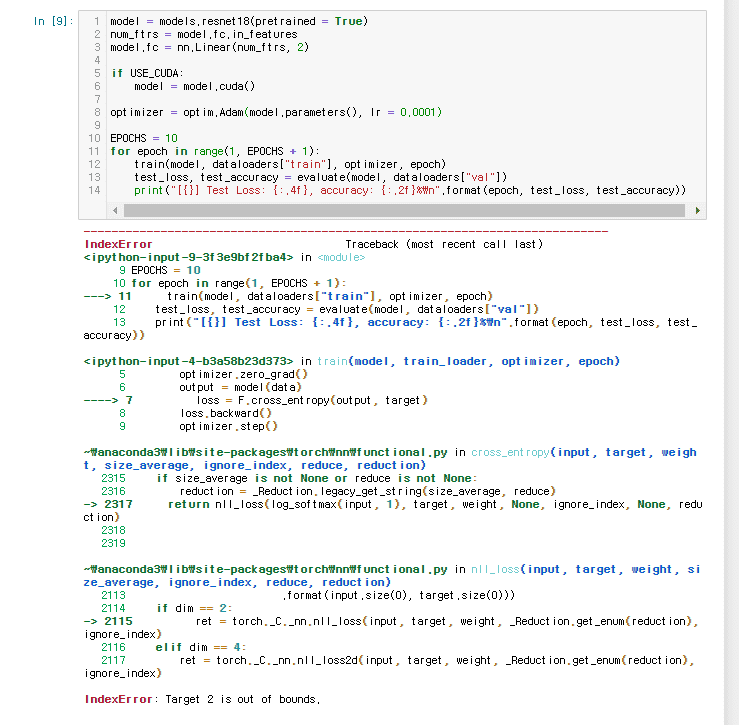Click the left scroll arrow of the code cell

(x=113, y=211)
